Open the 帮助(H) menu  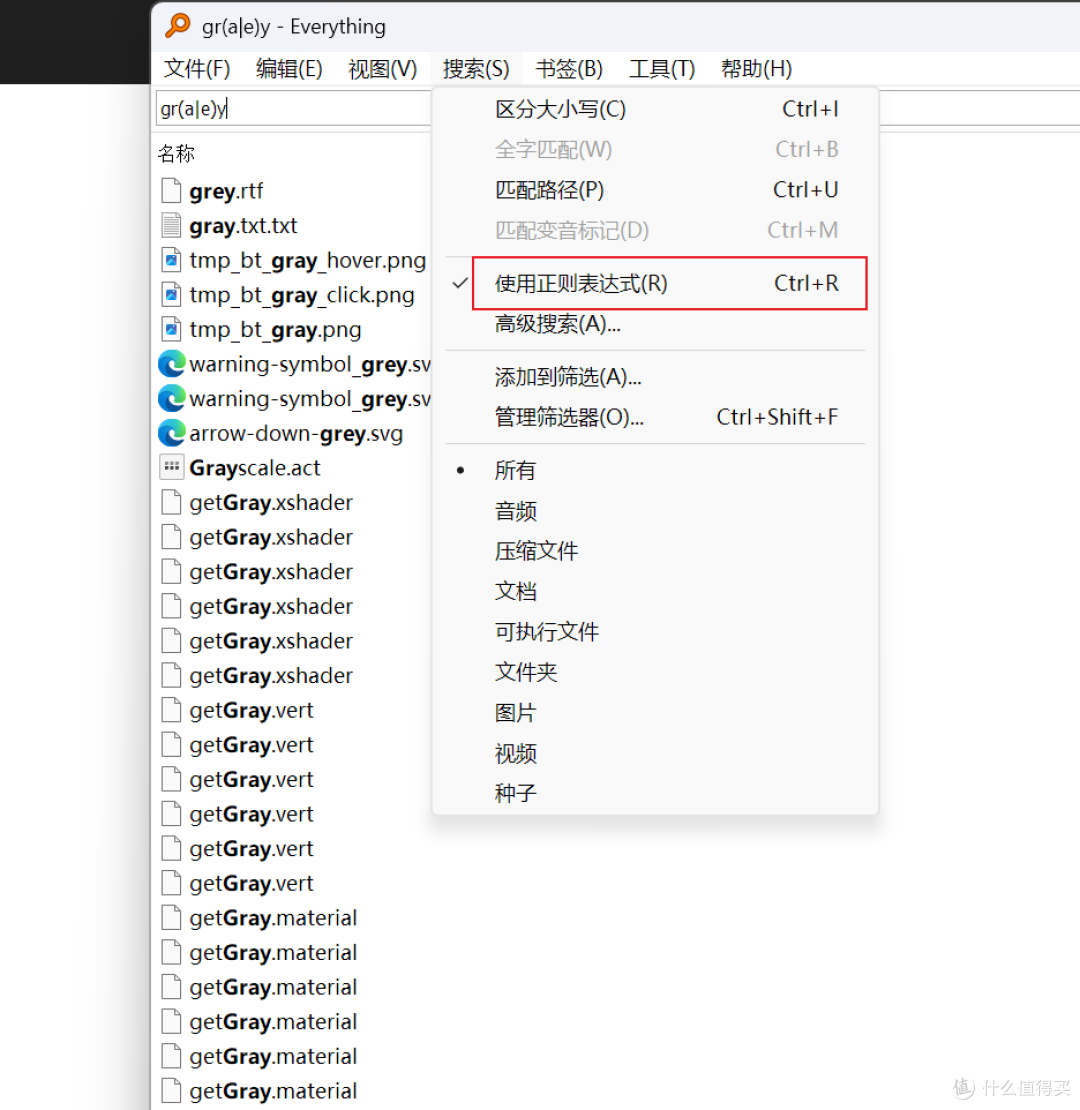click(x=756, y=69)
